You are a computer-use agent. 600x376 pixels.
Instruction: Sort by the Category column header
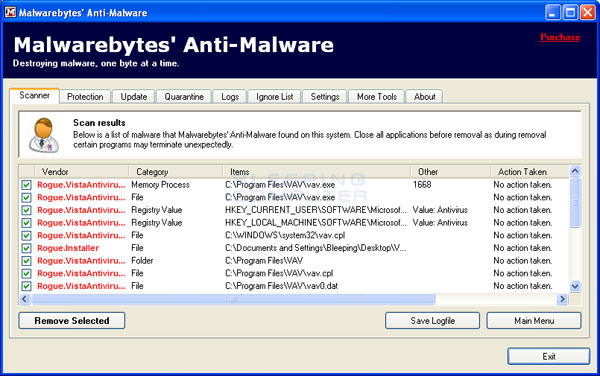[x=176, y=172]
